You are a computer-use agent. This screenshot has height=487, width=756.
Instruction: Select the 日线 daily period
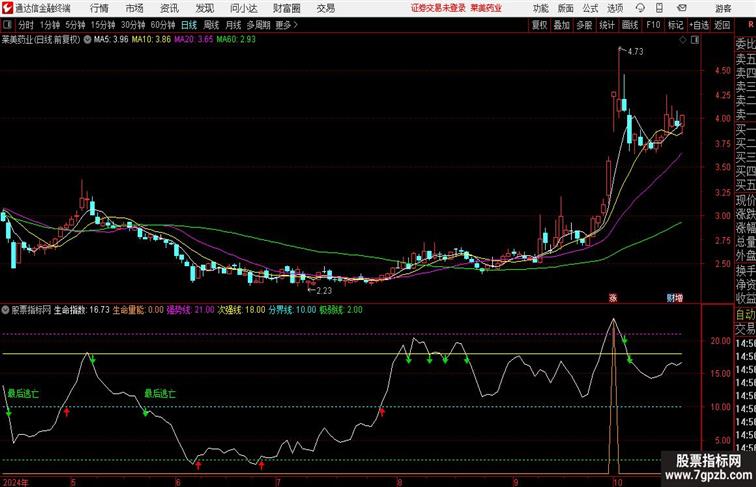[189, 25]
